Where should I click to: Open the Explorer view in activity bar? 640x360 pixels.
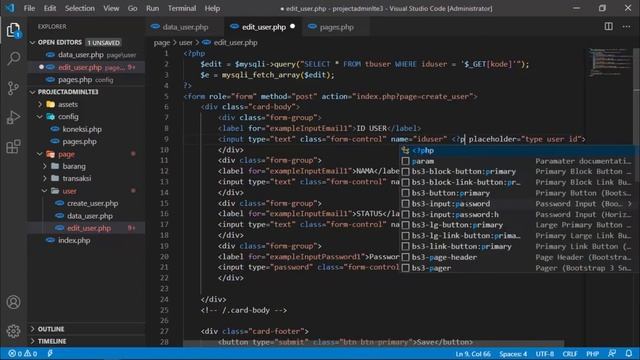(13, 30)
